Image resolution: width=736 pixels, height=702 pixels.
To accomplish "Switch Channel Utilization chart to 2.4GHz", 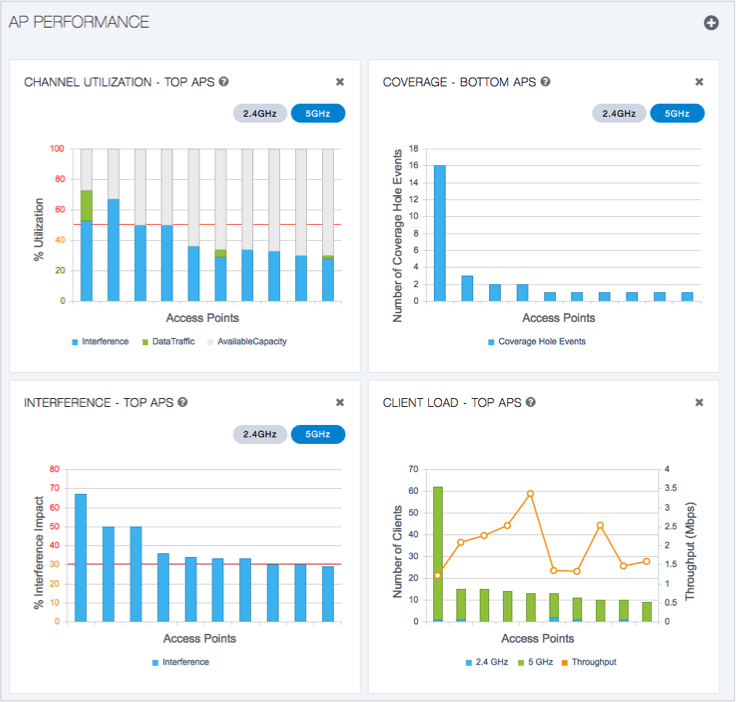I will [x=260, y=113].
